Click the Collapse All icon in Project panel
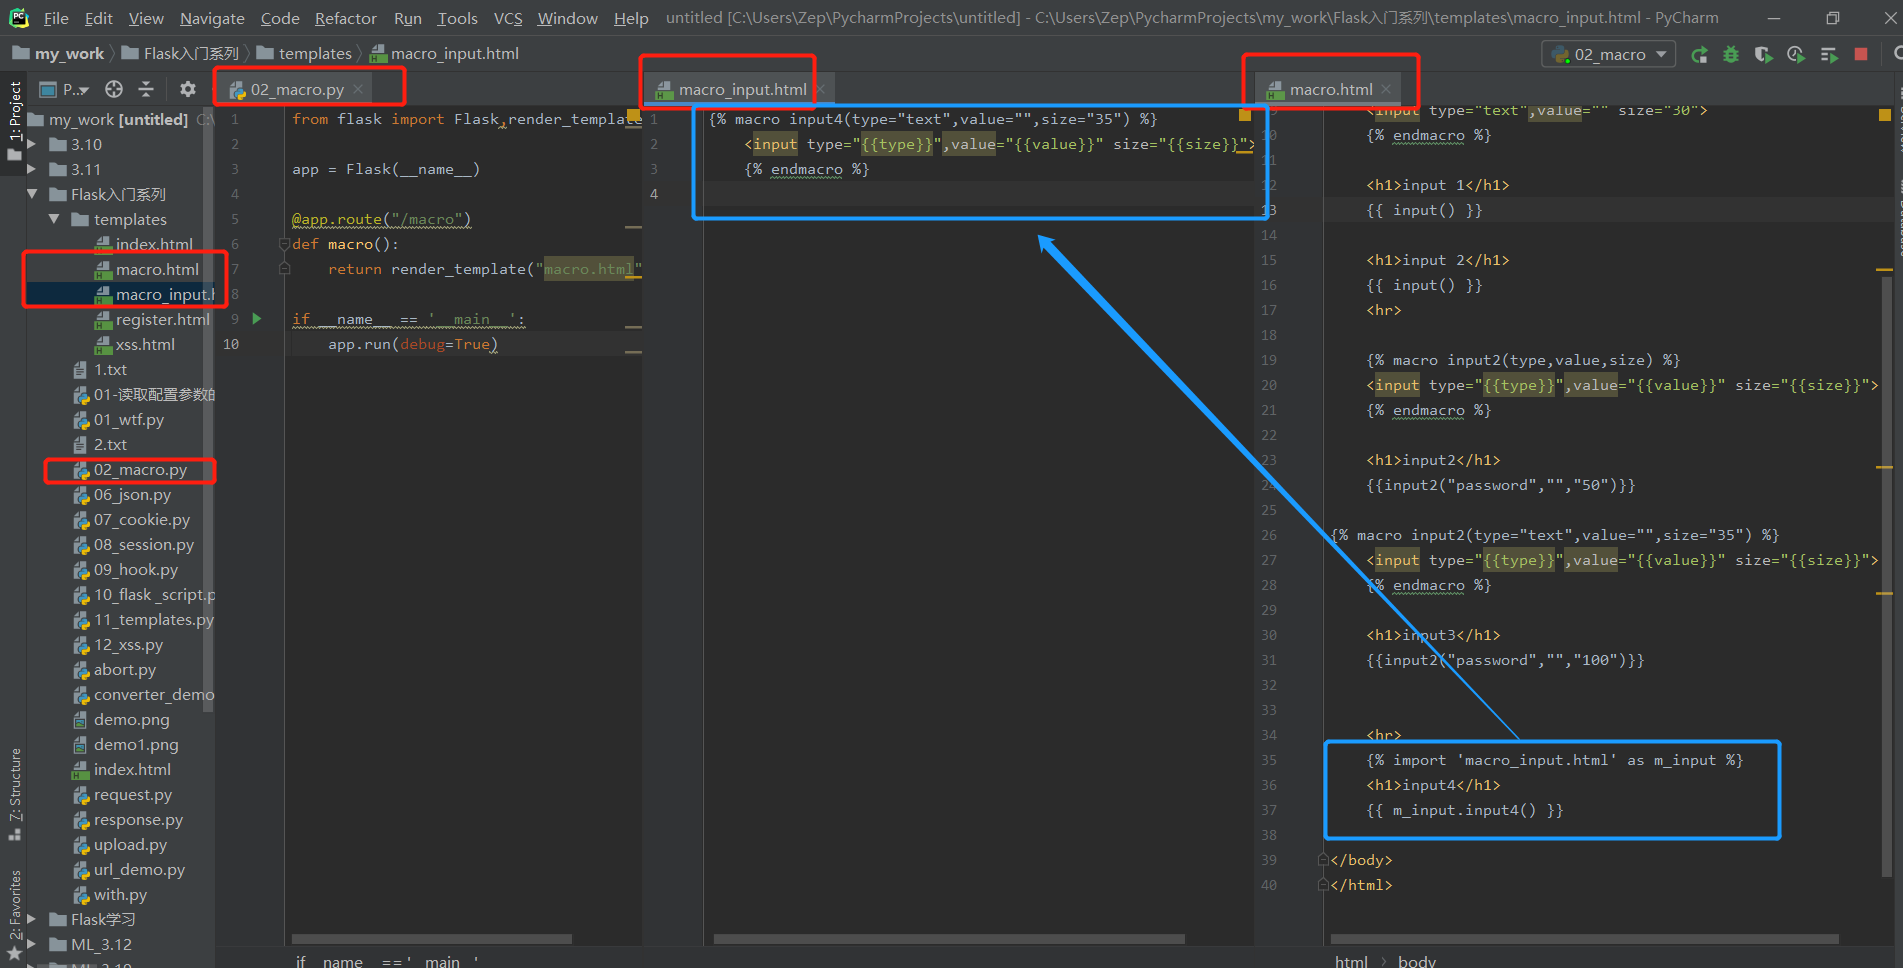The image size is (1903, 968). point(146,89)
